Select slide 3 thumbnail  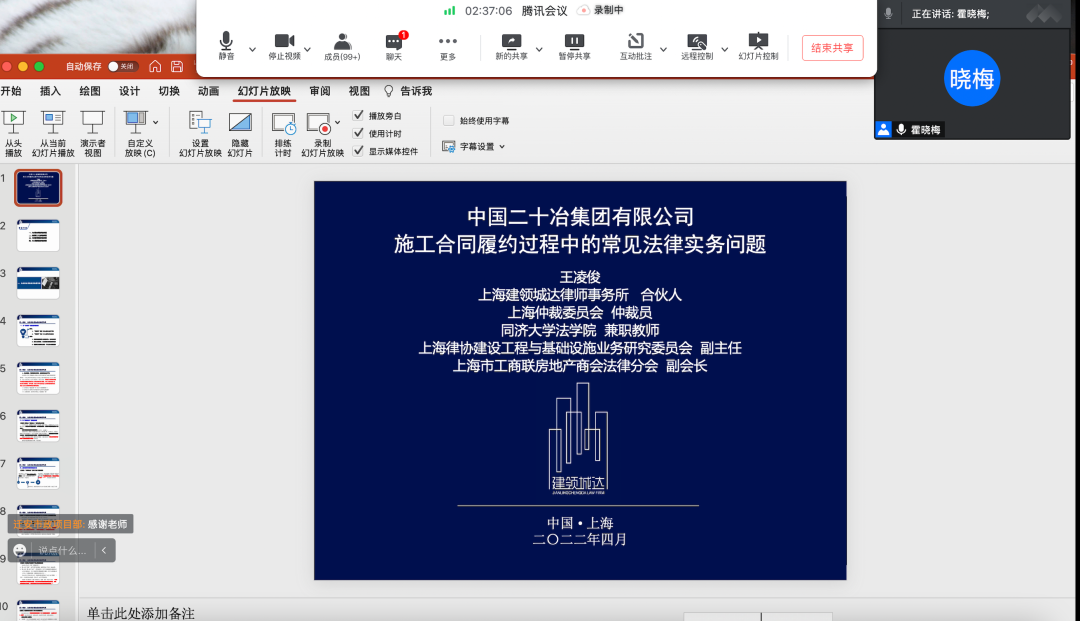coord(38,283)
